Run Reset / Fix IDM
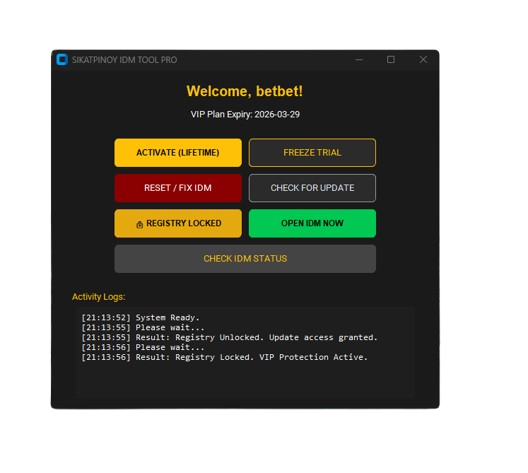Viewport: 528px width, 473px height. 178,188
